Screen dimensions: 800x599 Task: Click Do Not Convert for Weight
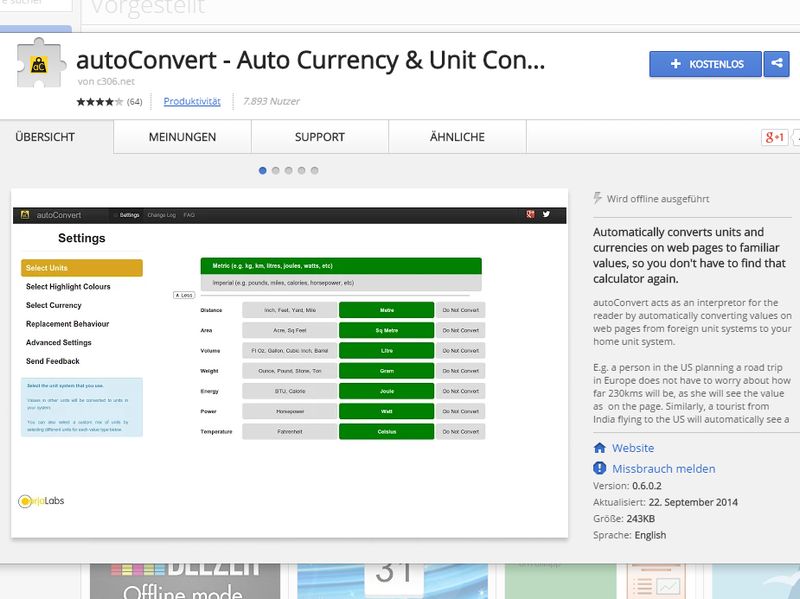[x=460, y=371]
